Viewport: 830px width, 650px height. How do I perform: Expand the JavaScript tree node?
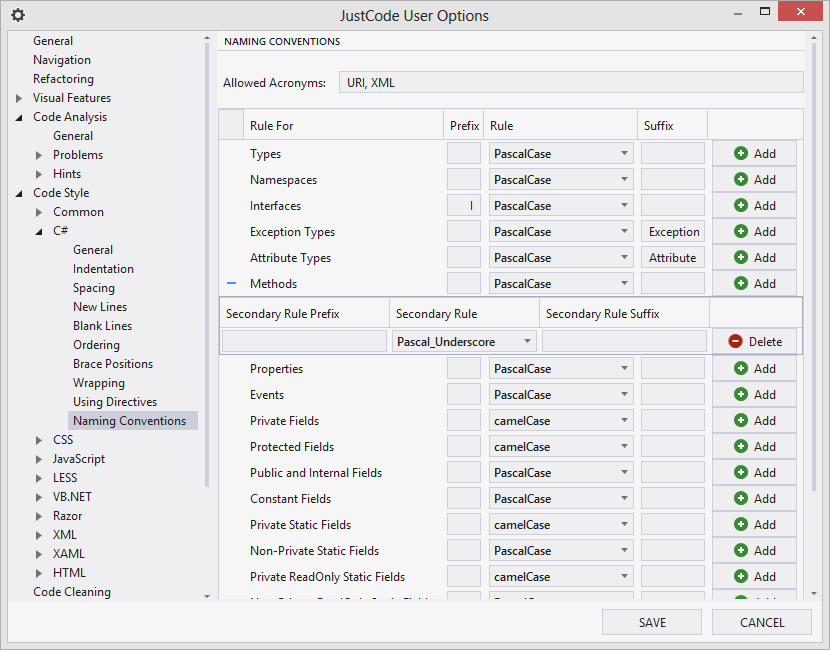coord(39,459)
